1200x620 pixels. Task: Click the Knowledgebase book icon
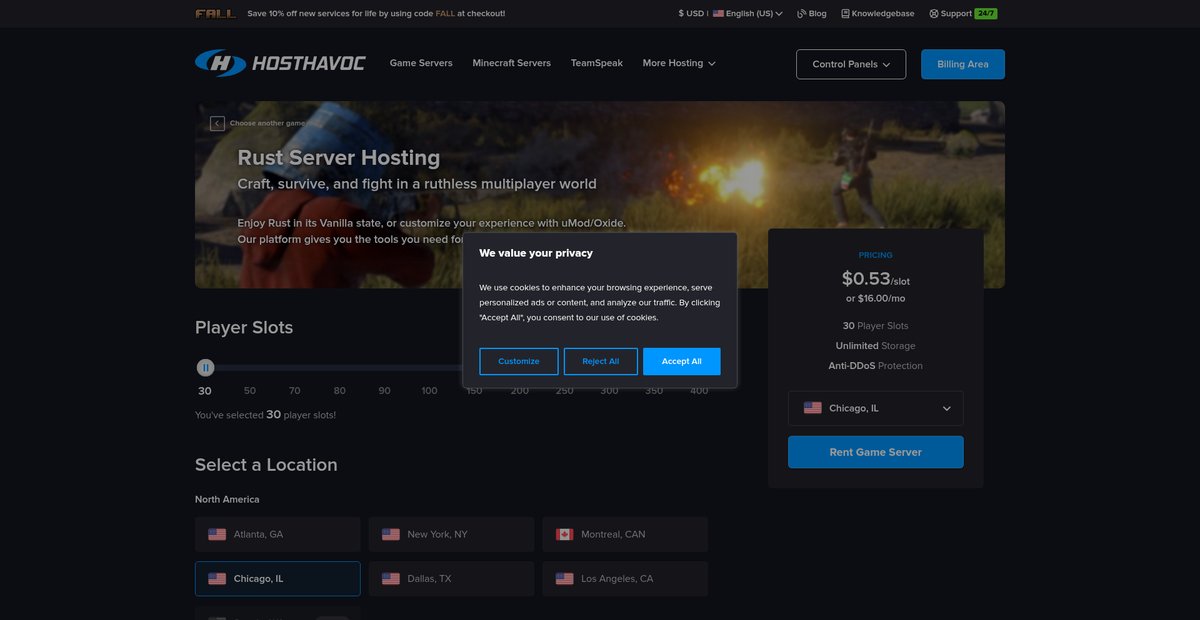click(x=845, y=14)
